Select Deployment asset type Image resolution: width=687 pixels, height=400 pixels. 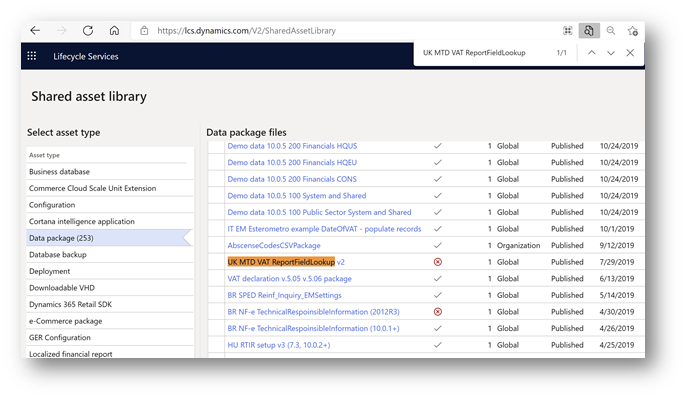point(110,271)
